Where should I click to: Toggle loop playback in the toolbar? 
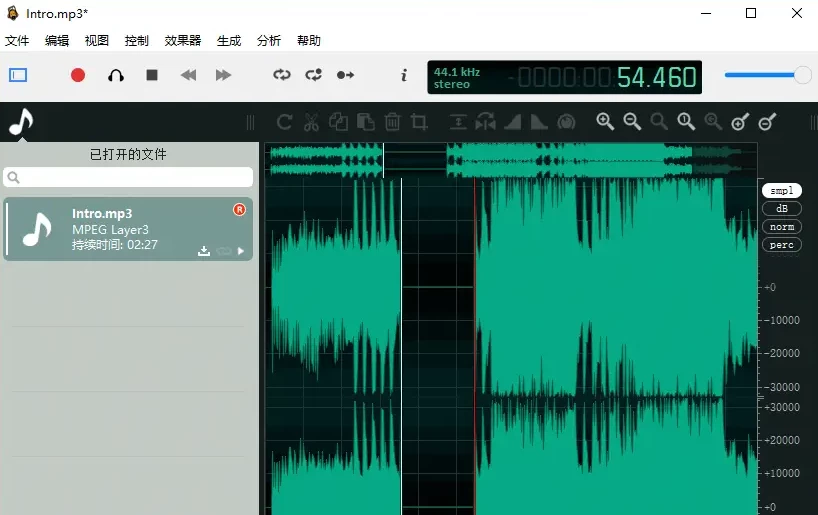pyautogui.click(x=281, y=75)
